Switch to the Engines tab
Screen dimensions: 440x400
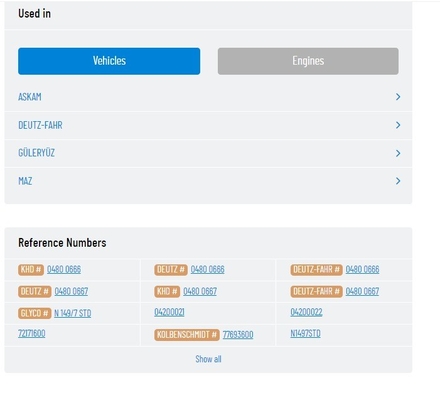pos(308,61)
